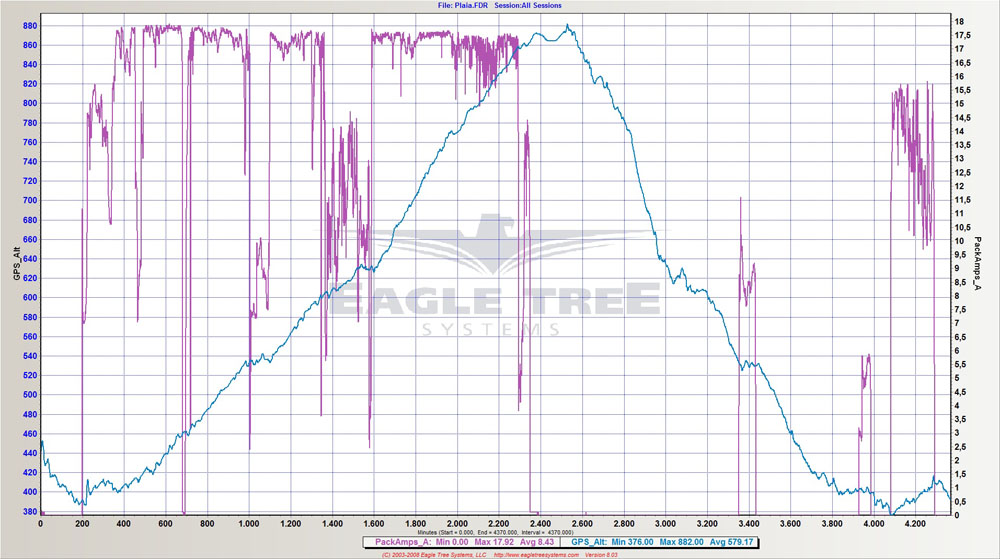Screen dimensions: 1000x559
Task: Click the 17,5 value on the PackAmps axis
Action: (962, 35)
